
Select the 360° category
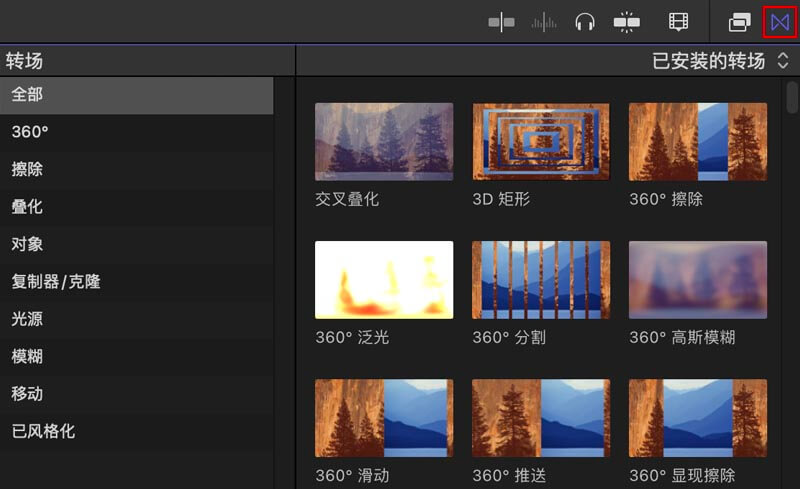137,132
